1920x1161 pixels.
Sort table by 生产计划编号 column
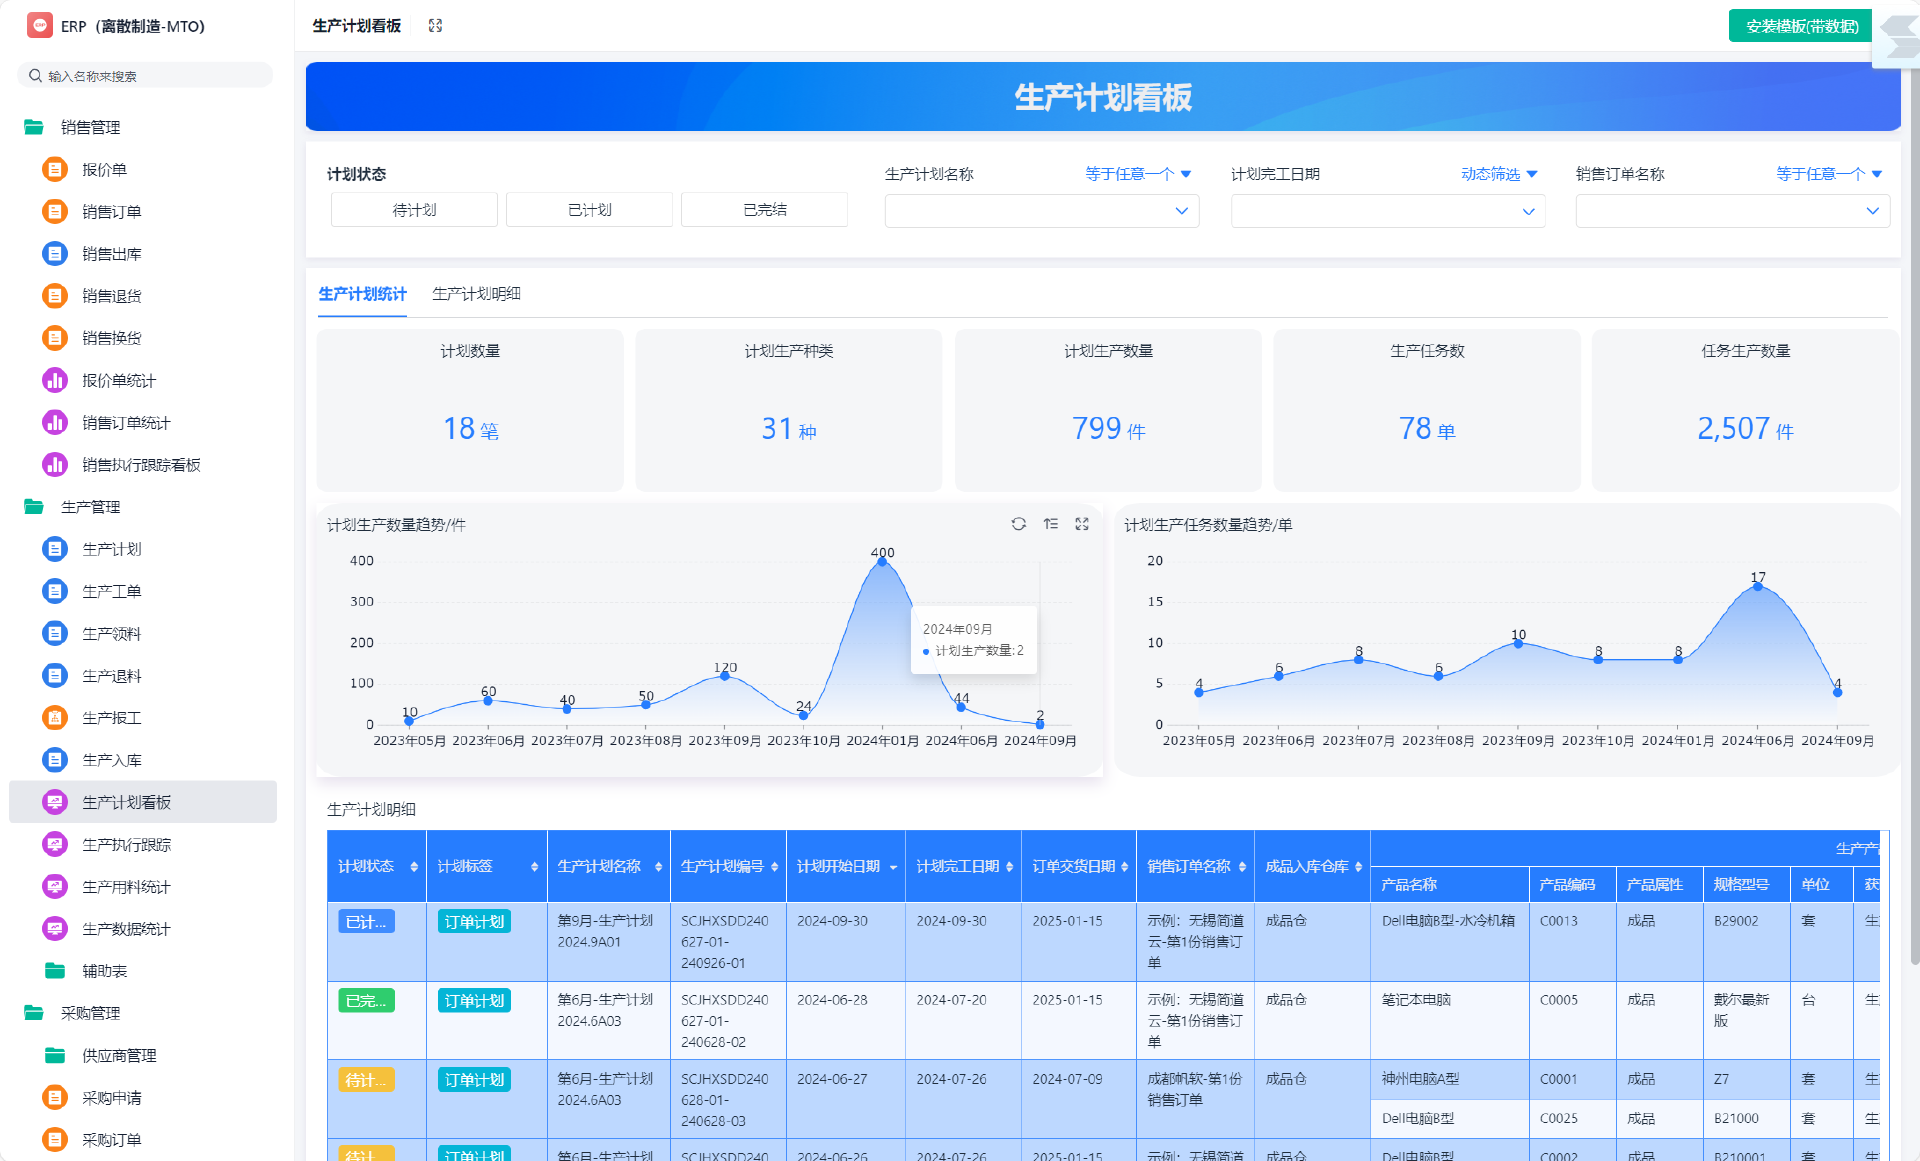coord(774,867)
